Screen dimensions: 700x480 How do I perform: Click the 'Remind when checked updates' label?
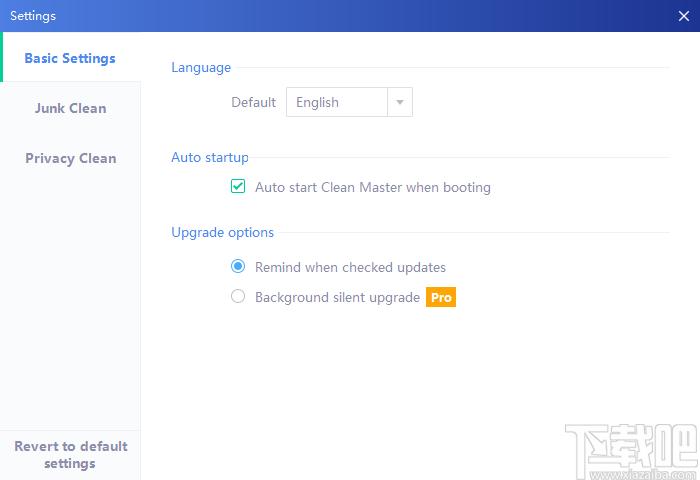tap(350, 267)
